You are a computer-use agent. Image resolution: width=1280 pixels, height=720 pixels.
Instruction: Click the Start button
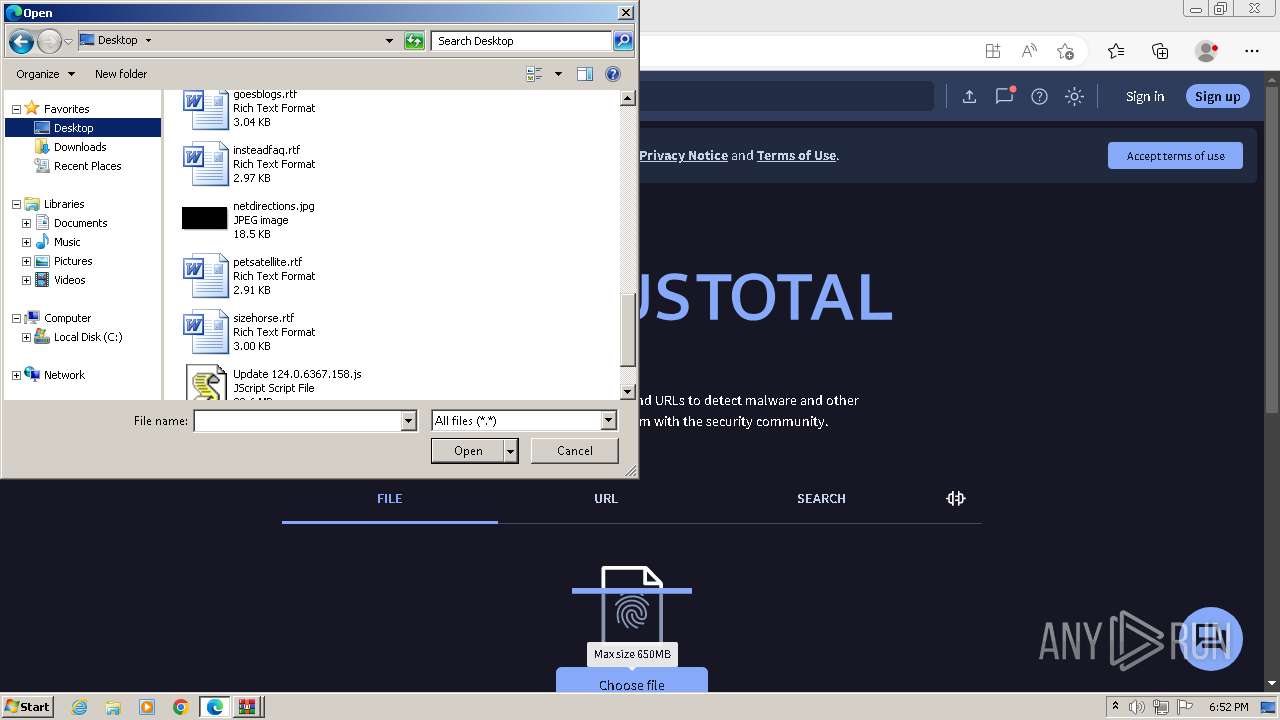[x=27, y=706]
